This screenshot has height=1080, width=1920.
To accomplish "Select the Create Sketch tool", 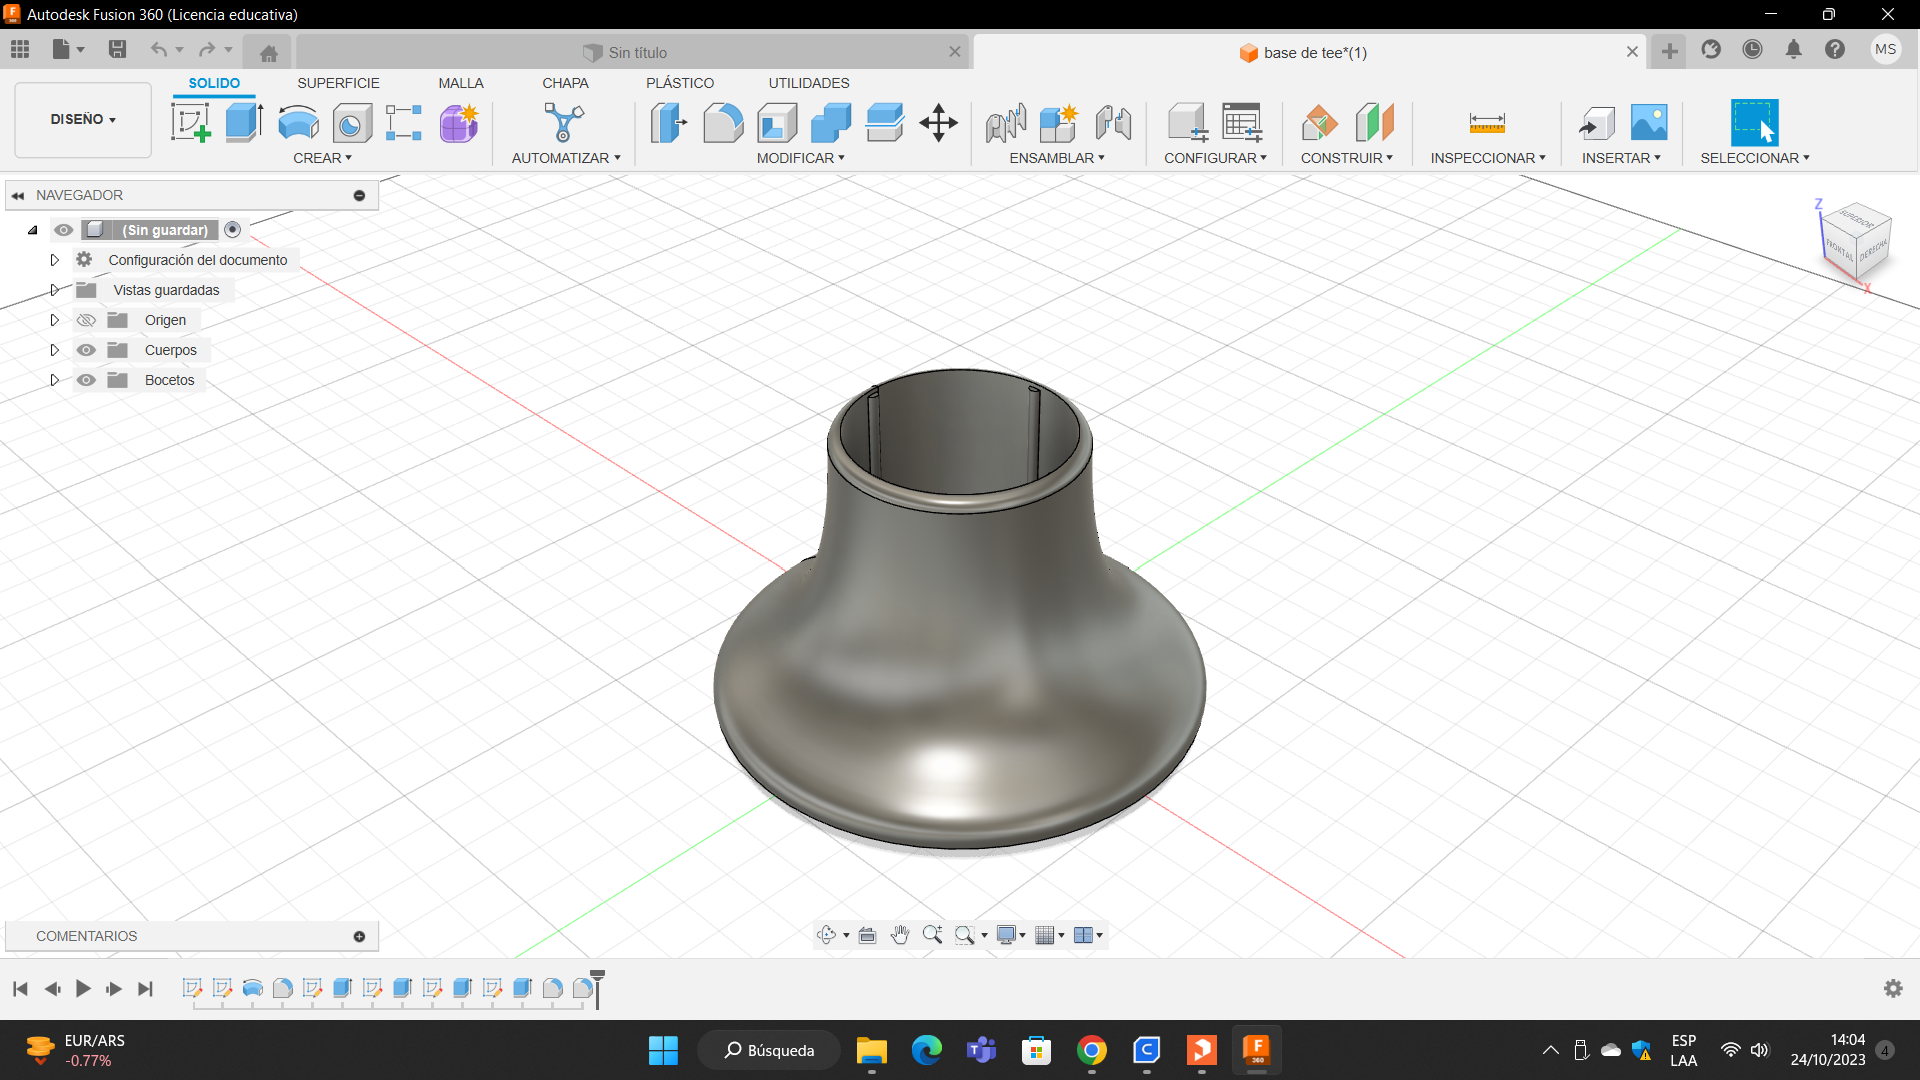I will [191, 123].
